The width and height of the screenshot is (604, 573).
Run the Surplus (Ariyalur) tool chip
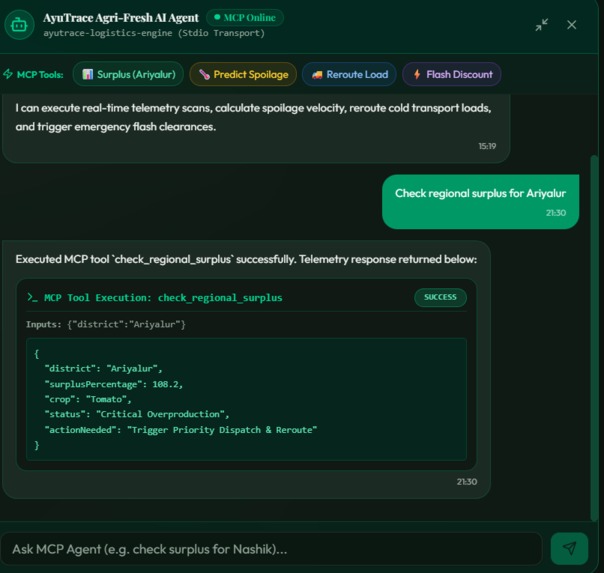pyautogui.click(x=128, y=74)
